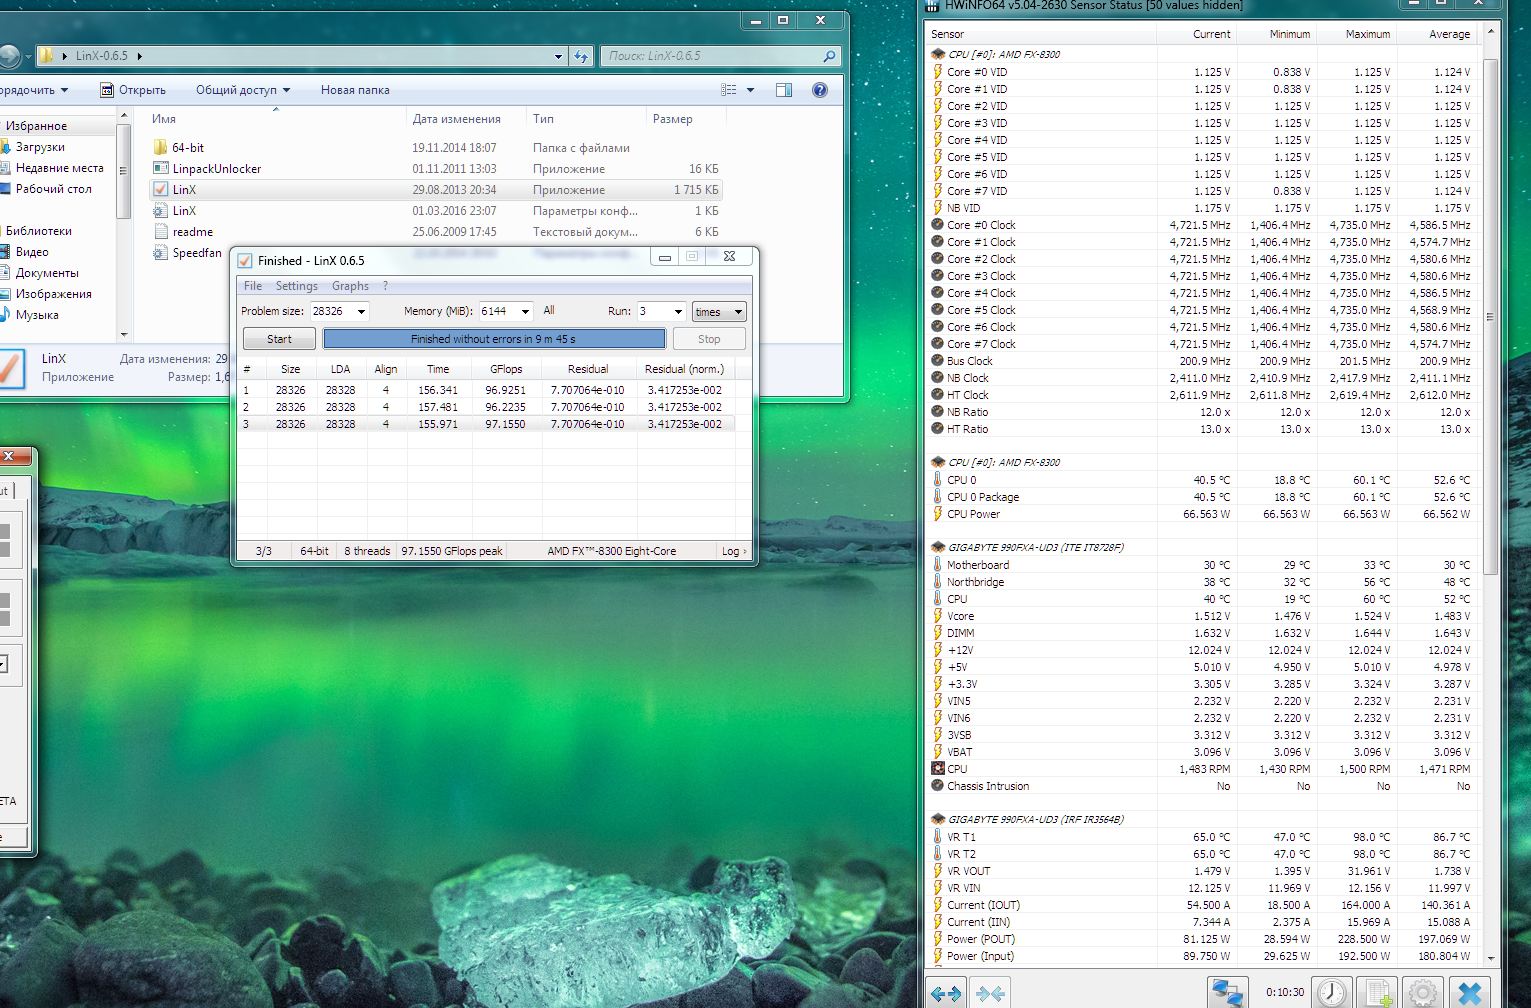This screenshot has height=1008, width=1531.
Task: Collapse sensor columns with inward-arrows icon in HWiNFO
Action: tap(991, 993)
